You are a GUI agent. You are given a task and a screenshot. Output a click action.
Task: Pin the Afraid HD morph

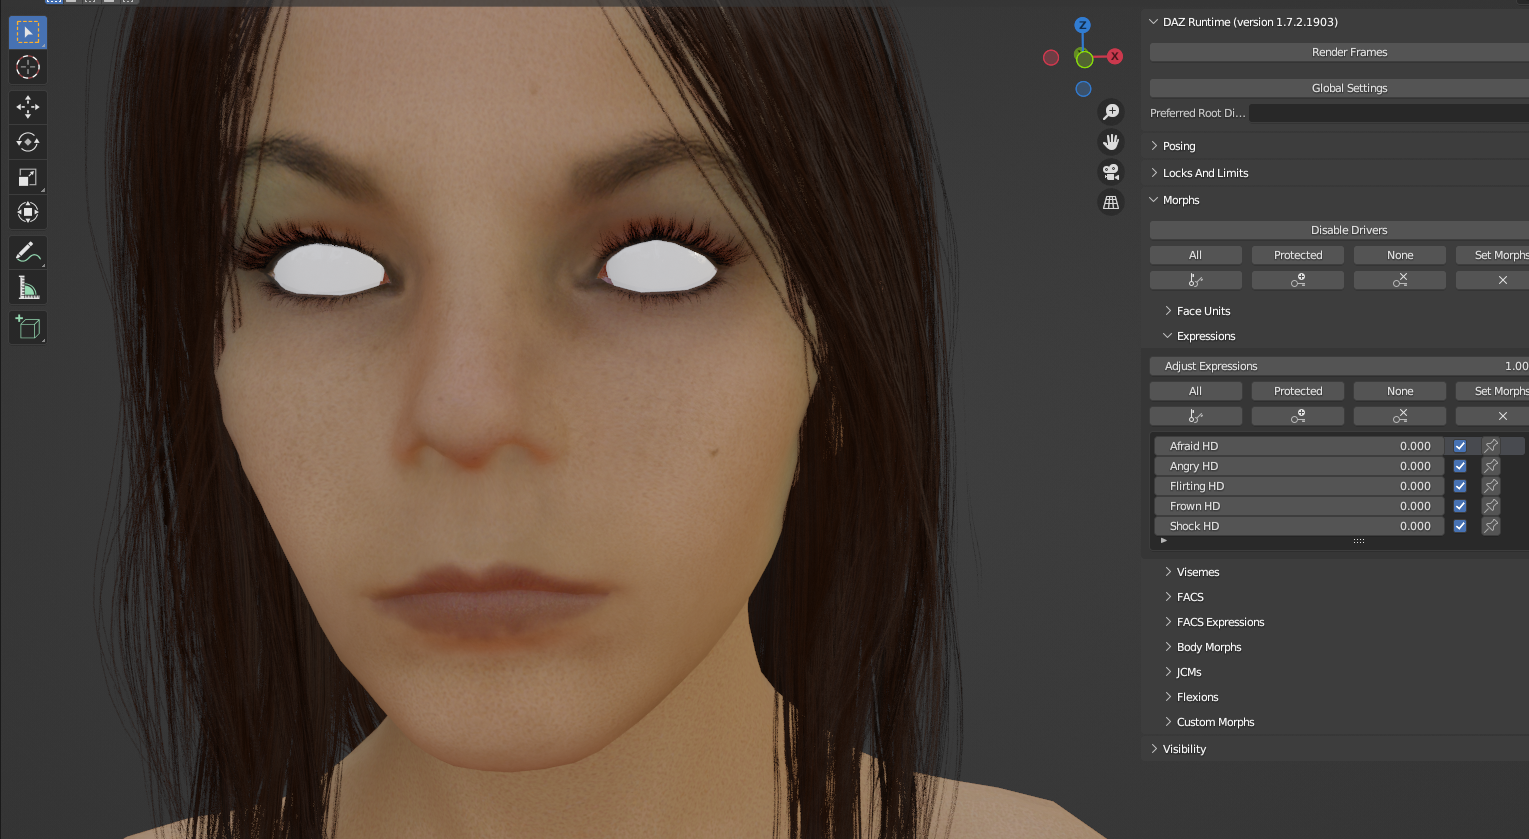(x=1491, y=446)
